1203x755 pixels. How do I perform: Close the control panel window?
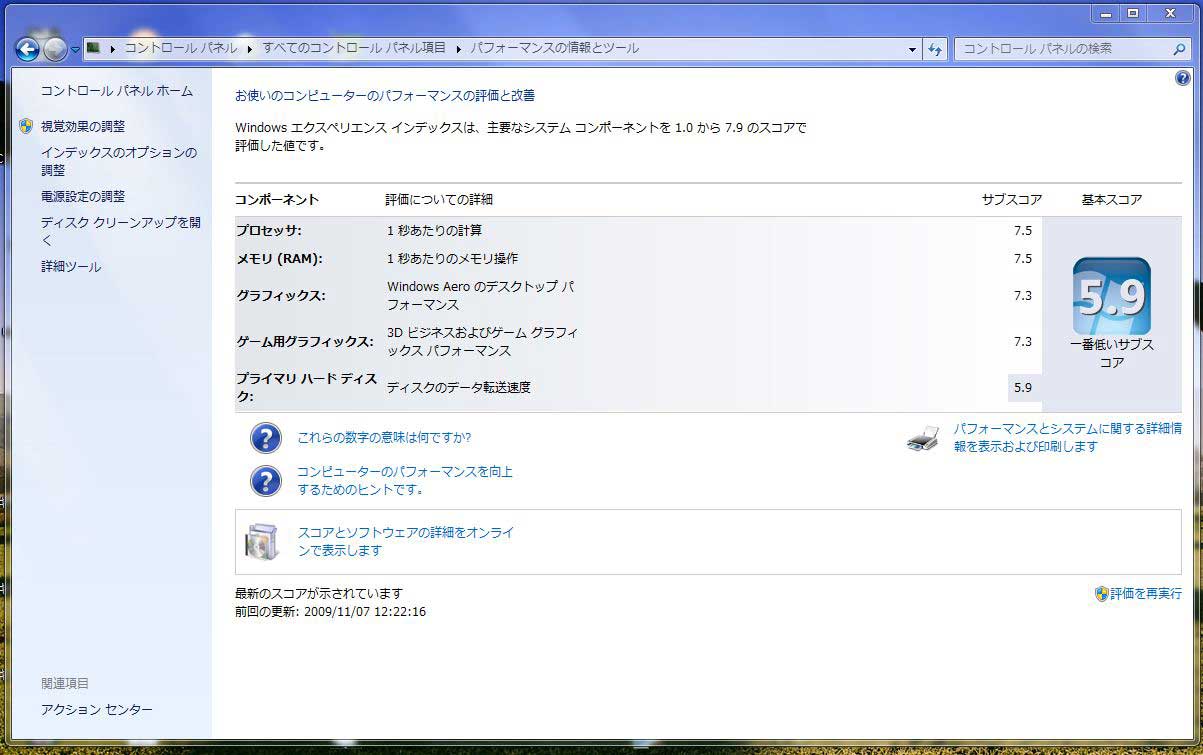point(1169,14)
